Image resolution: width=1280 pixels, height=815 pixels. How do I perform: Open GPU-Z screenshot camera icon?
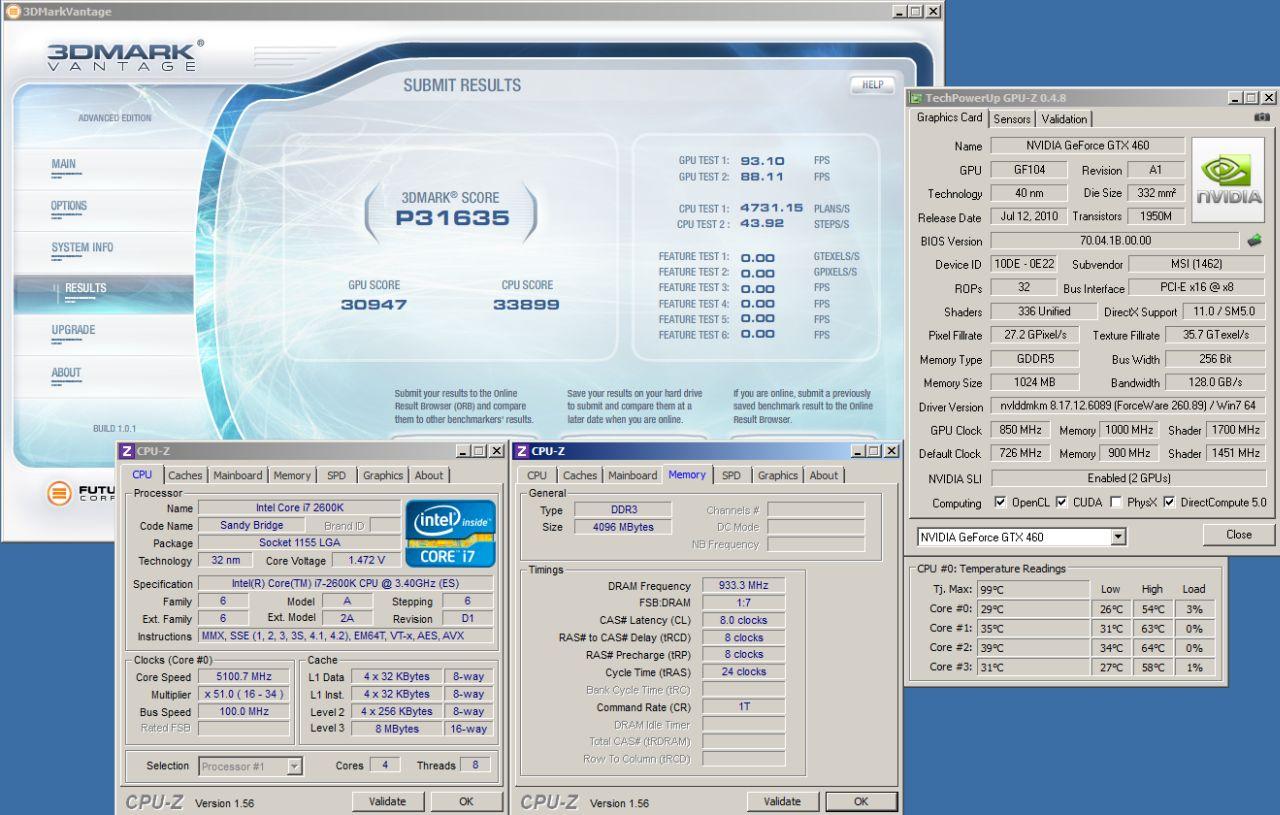(x=1262, y=117)
